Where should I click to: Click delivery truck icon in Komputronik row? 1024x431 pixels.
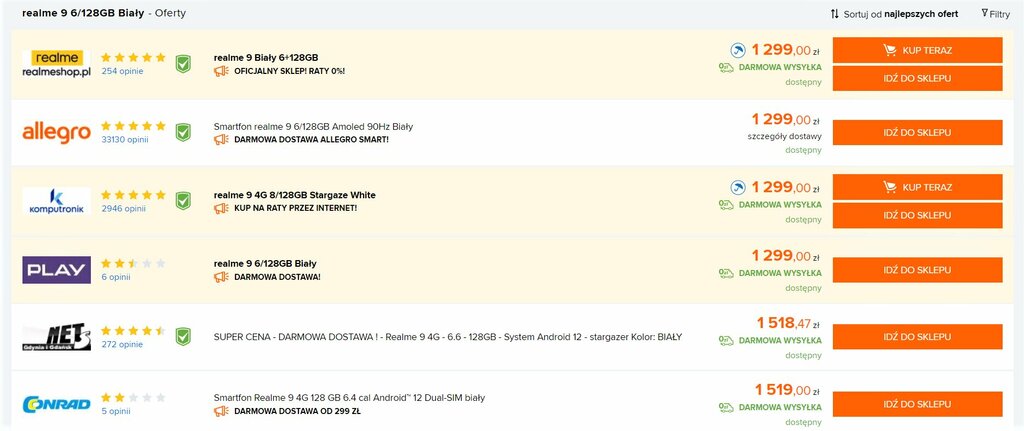click(x=726, y=204)
